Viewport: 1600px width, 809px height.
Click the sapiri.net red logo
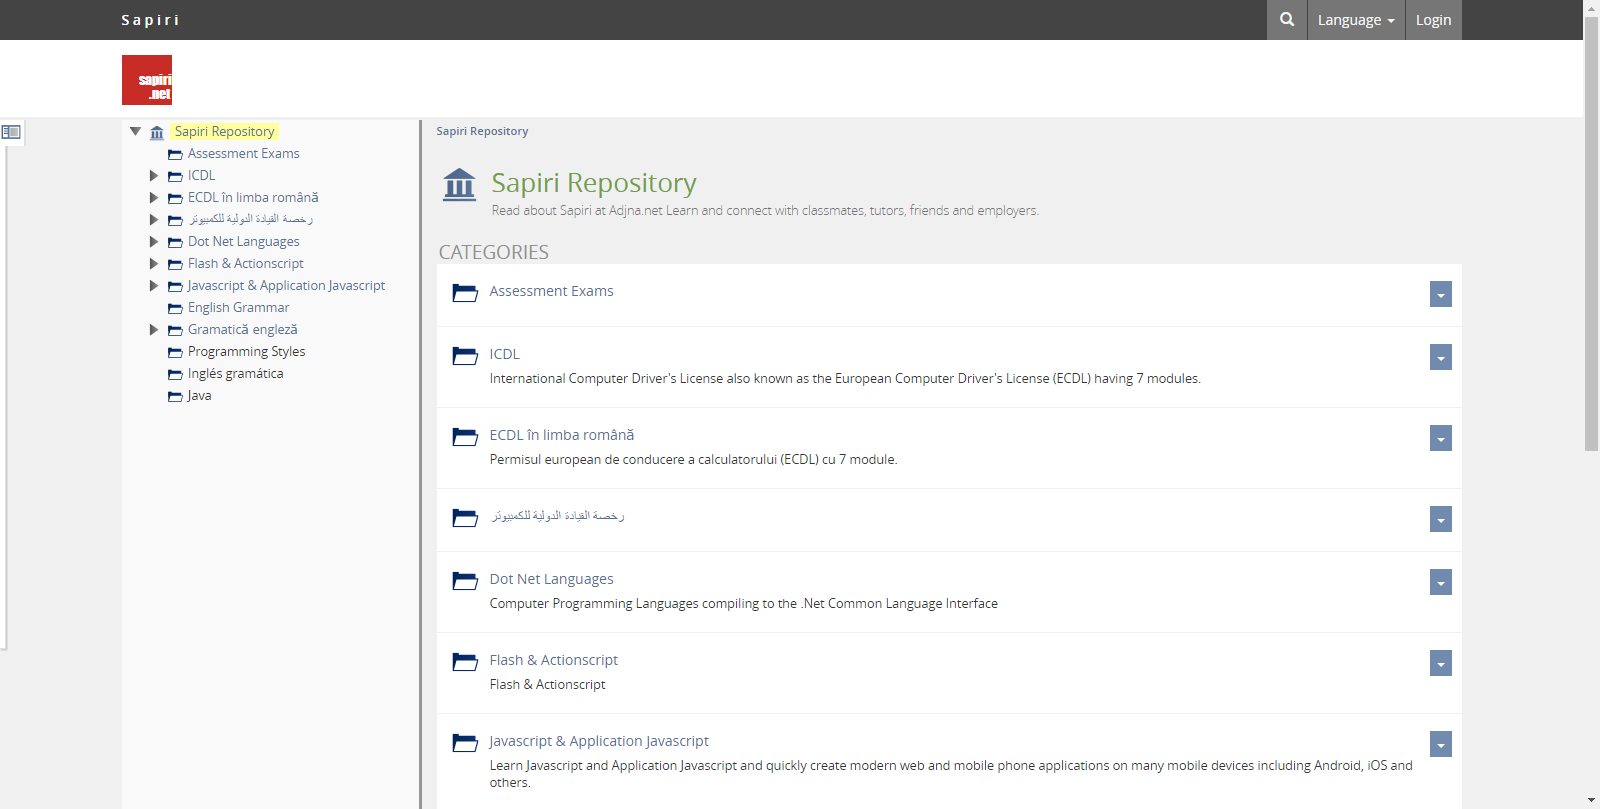[147, 80]
